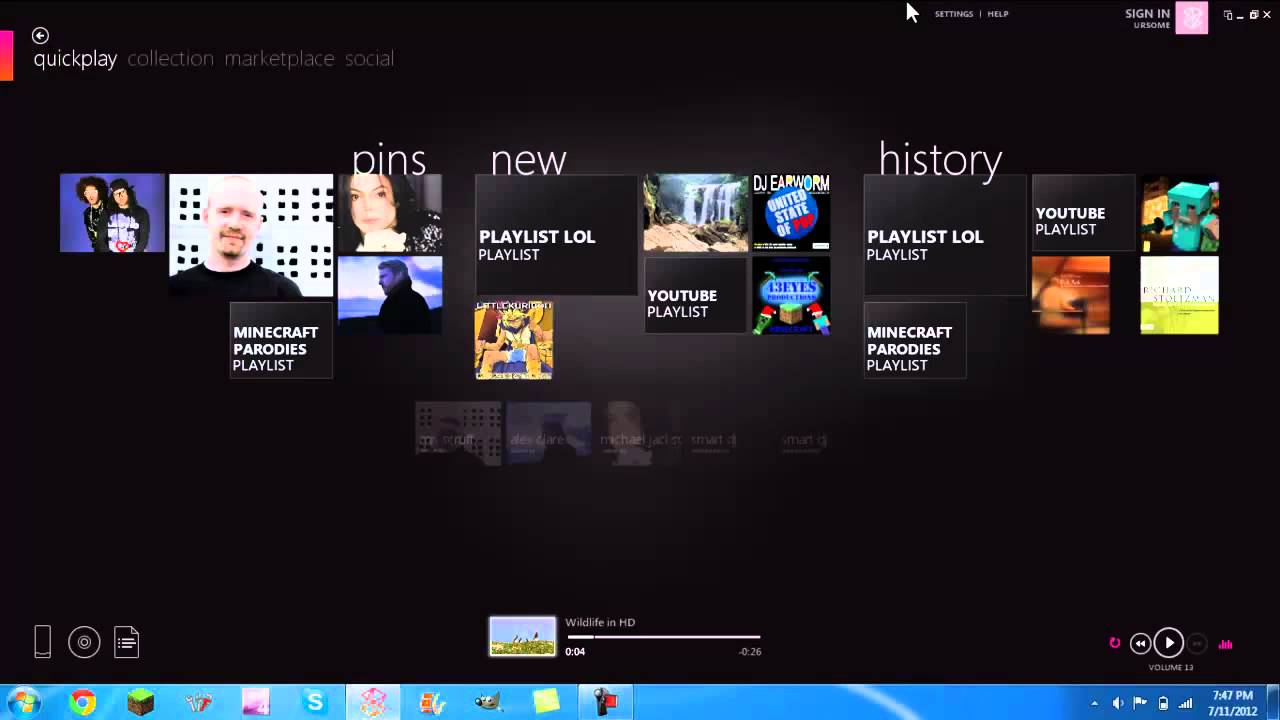Open Minecraft from the taskbar
Image resolution: width=1280 pixels, height=720 pixels.
141,703
